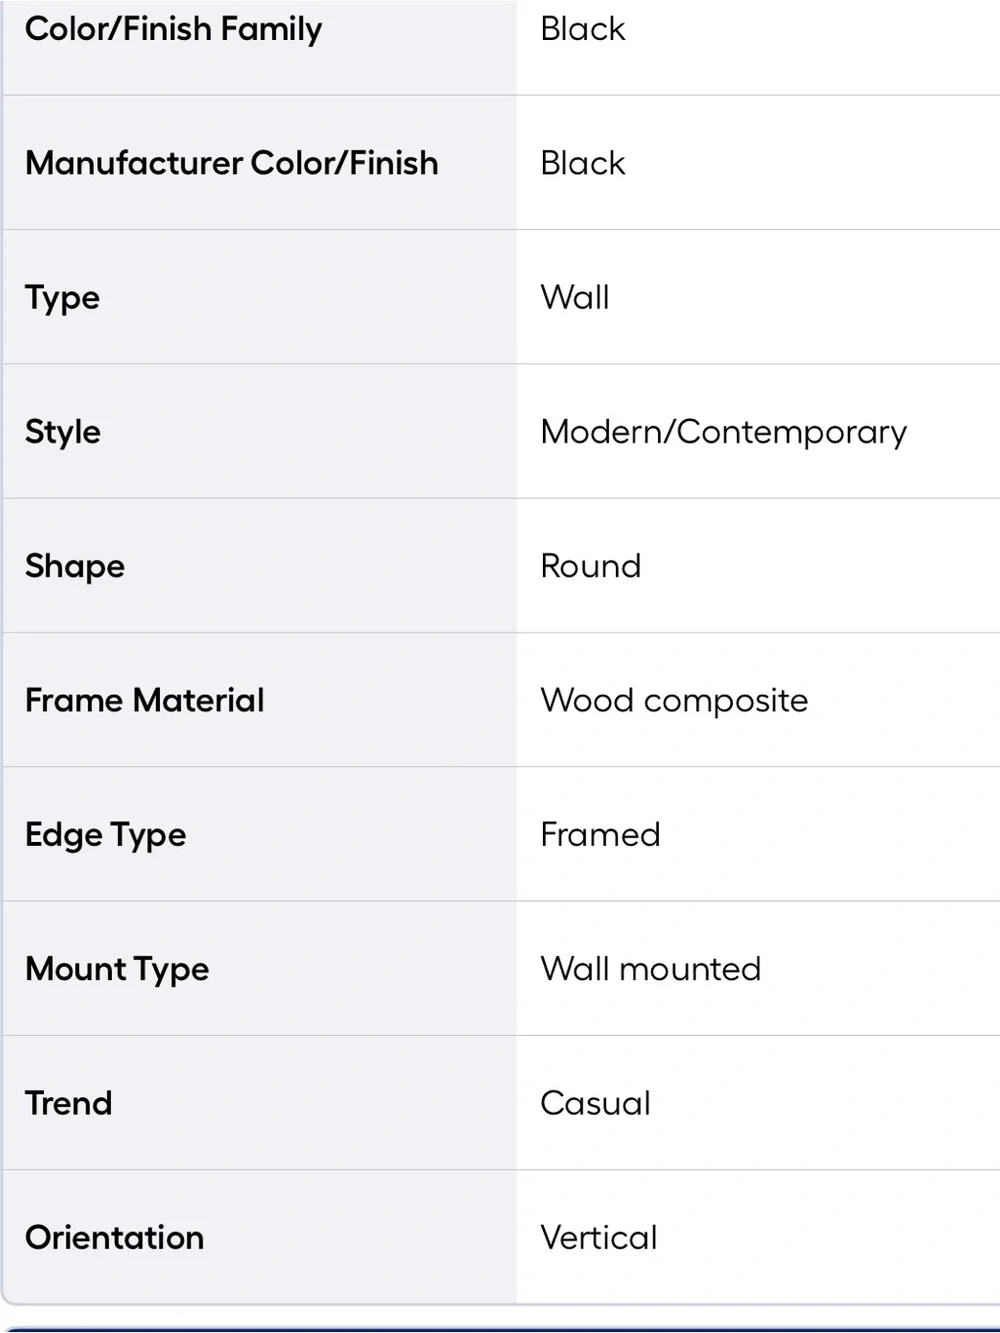Select the Edge Type label
The height and width of the screenshot is (1333, 1000).
(x=106, y=835)
